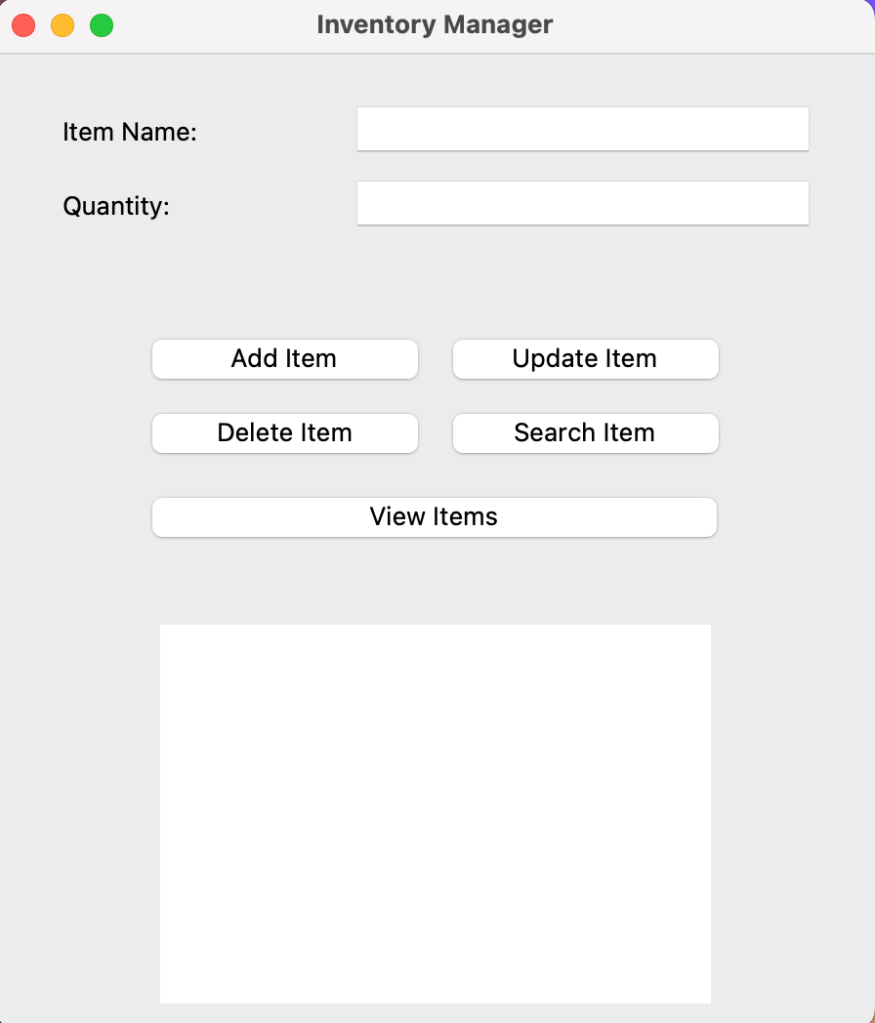875x1023 pixels.
Task: Click the Item Name text field
Action: tap(582, 129)
